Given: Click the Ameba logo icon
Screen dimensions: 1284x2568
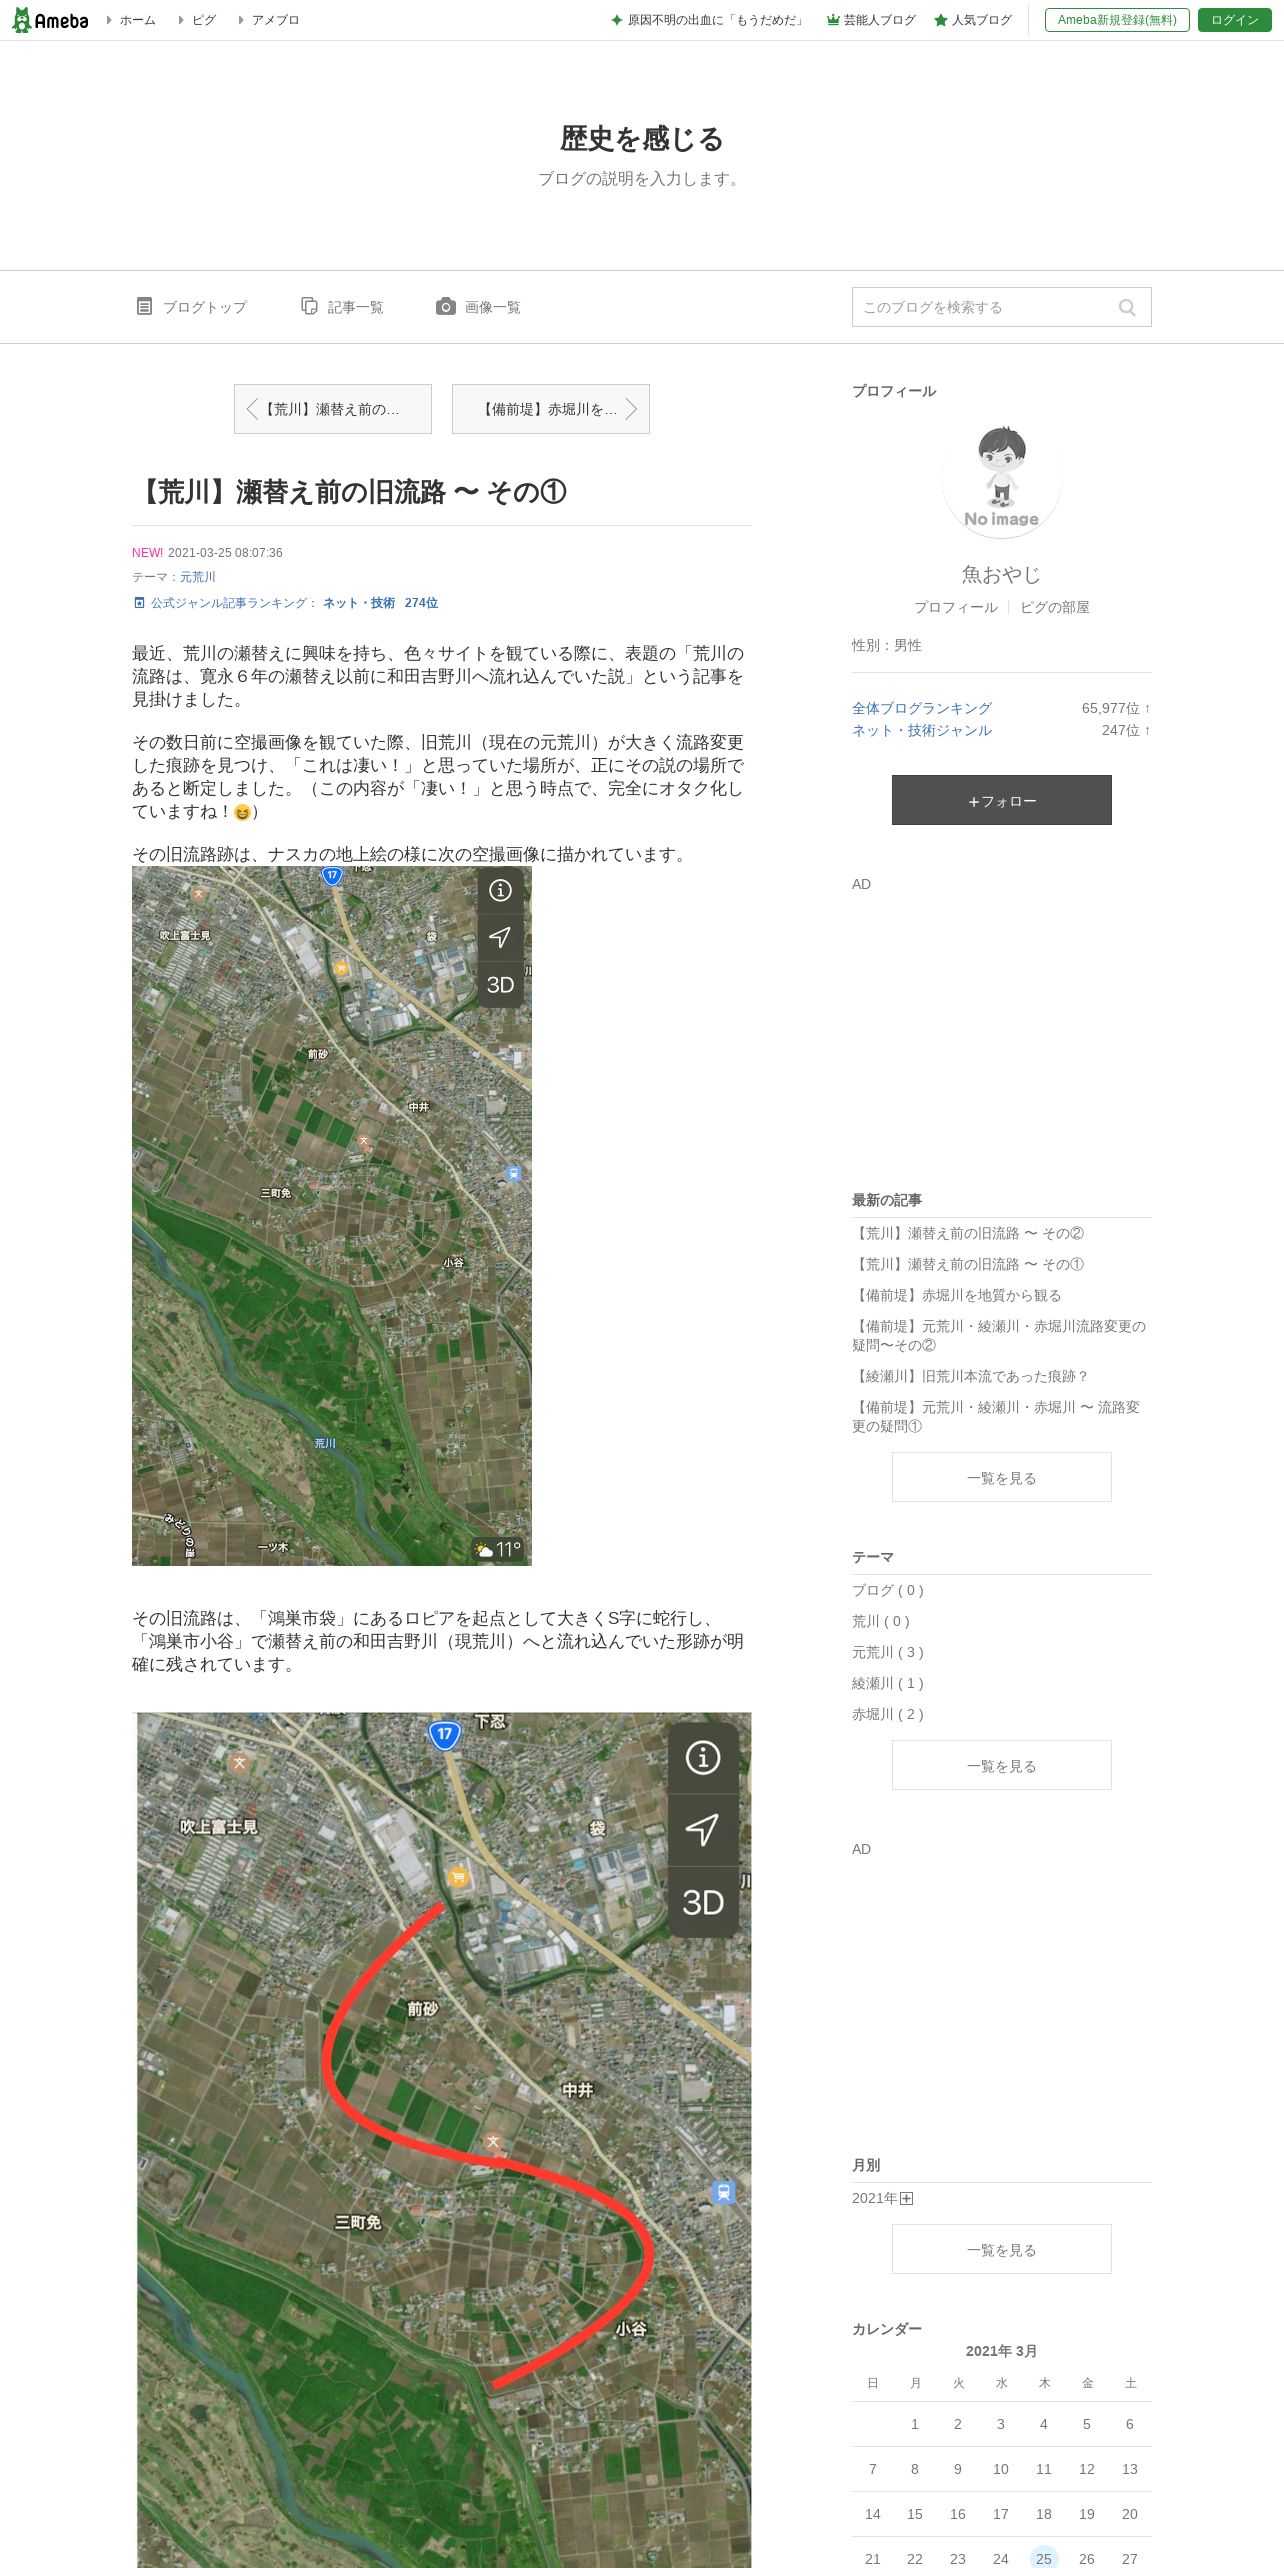Looking at the screenshot, I should click(50, 20).
